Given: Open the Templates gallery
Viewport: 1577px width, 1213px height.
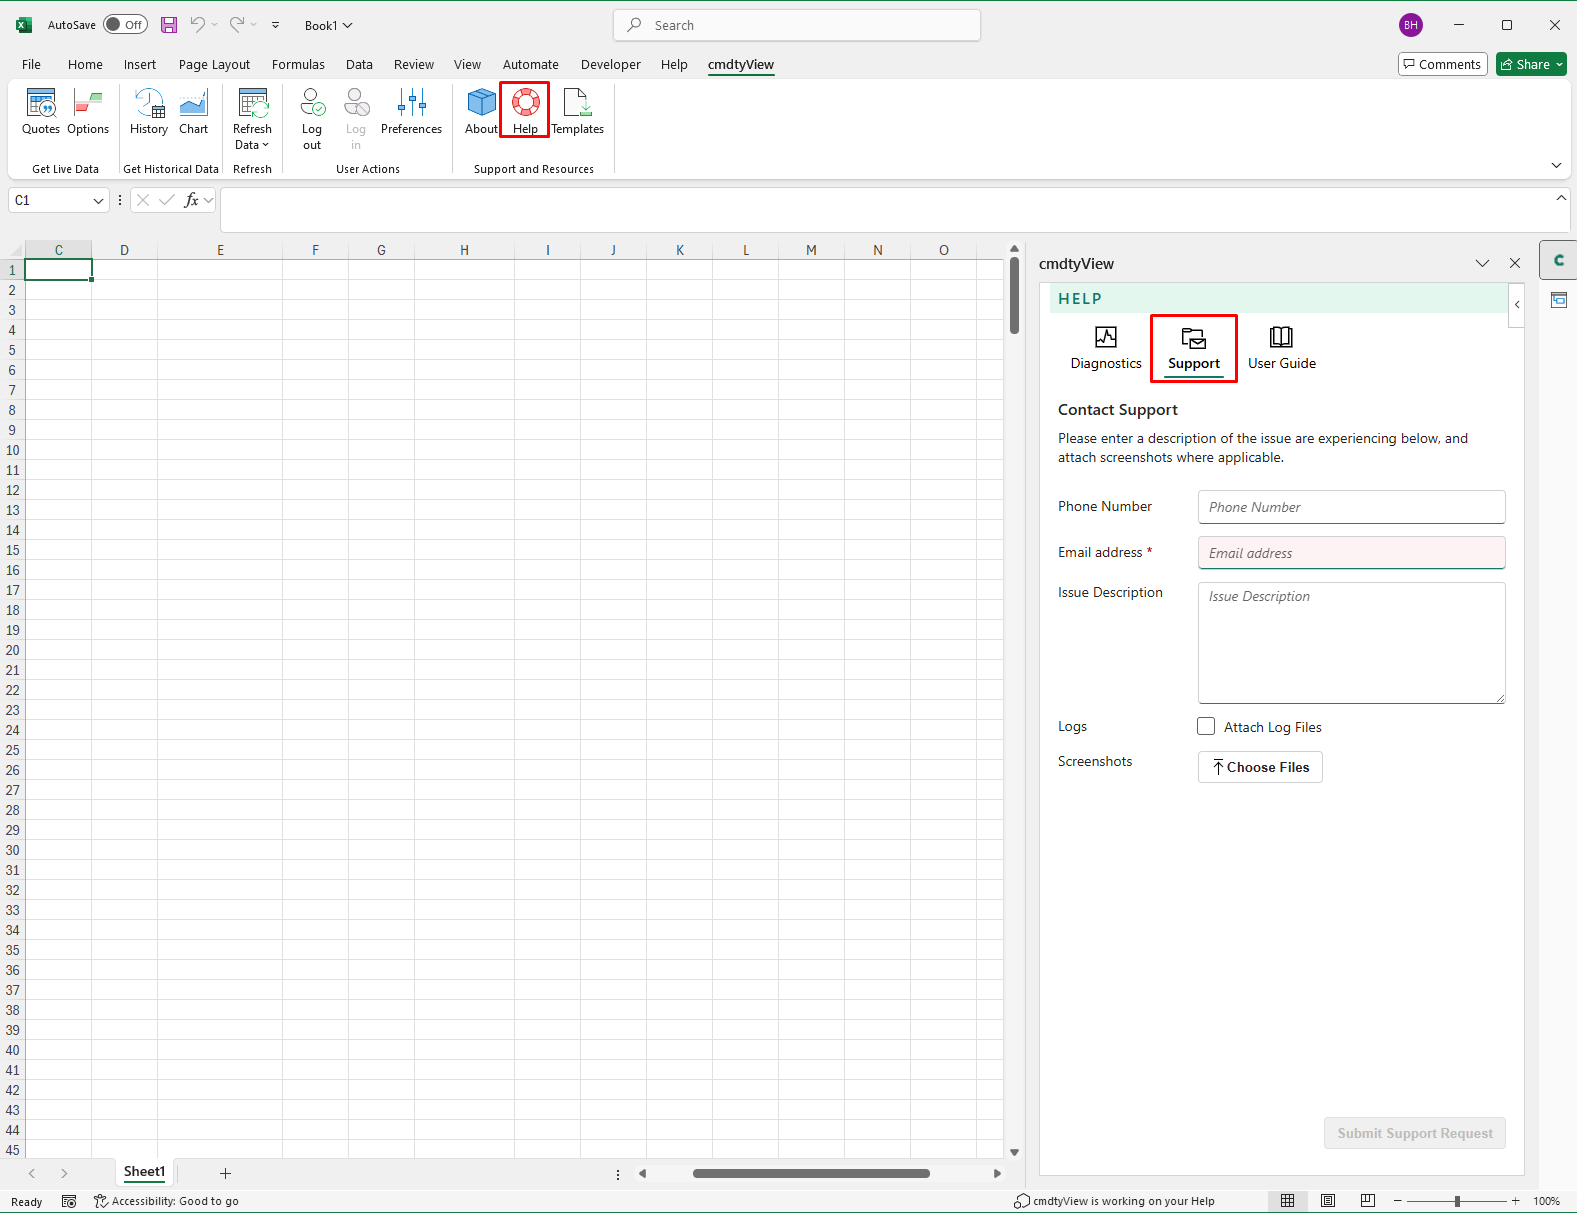Looking at the screenshot, I should [578, 111].
